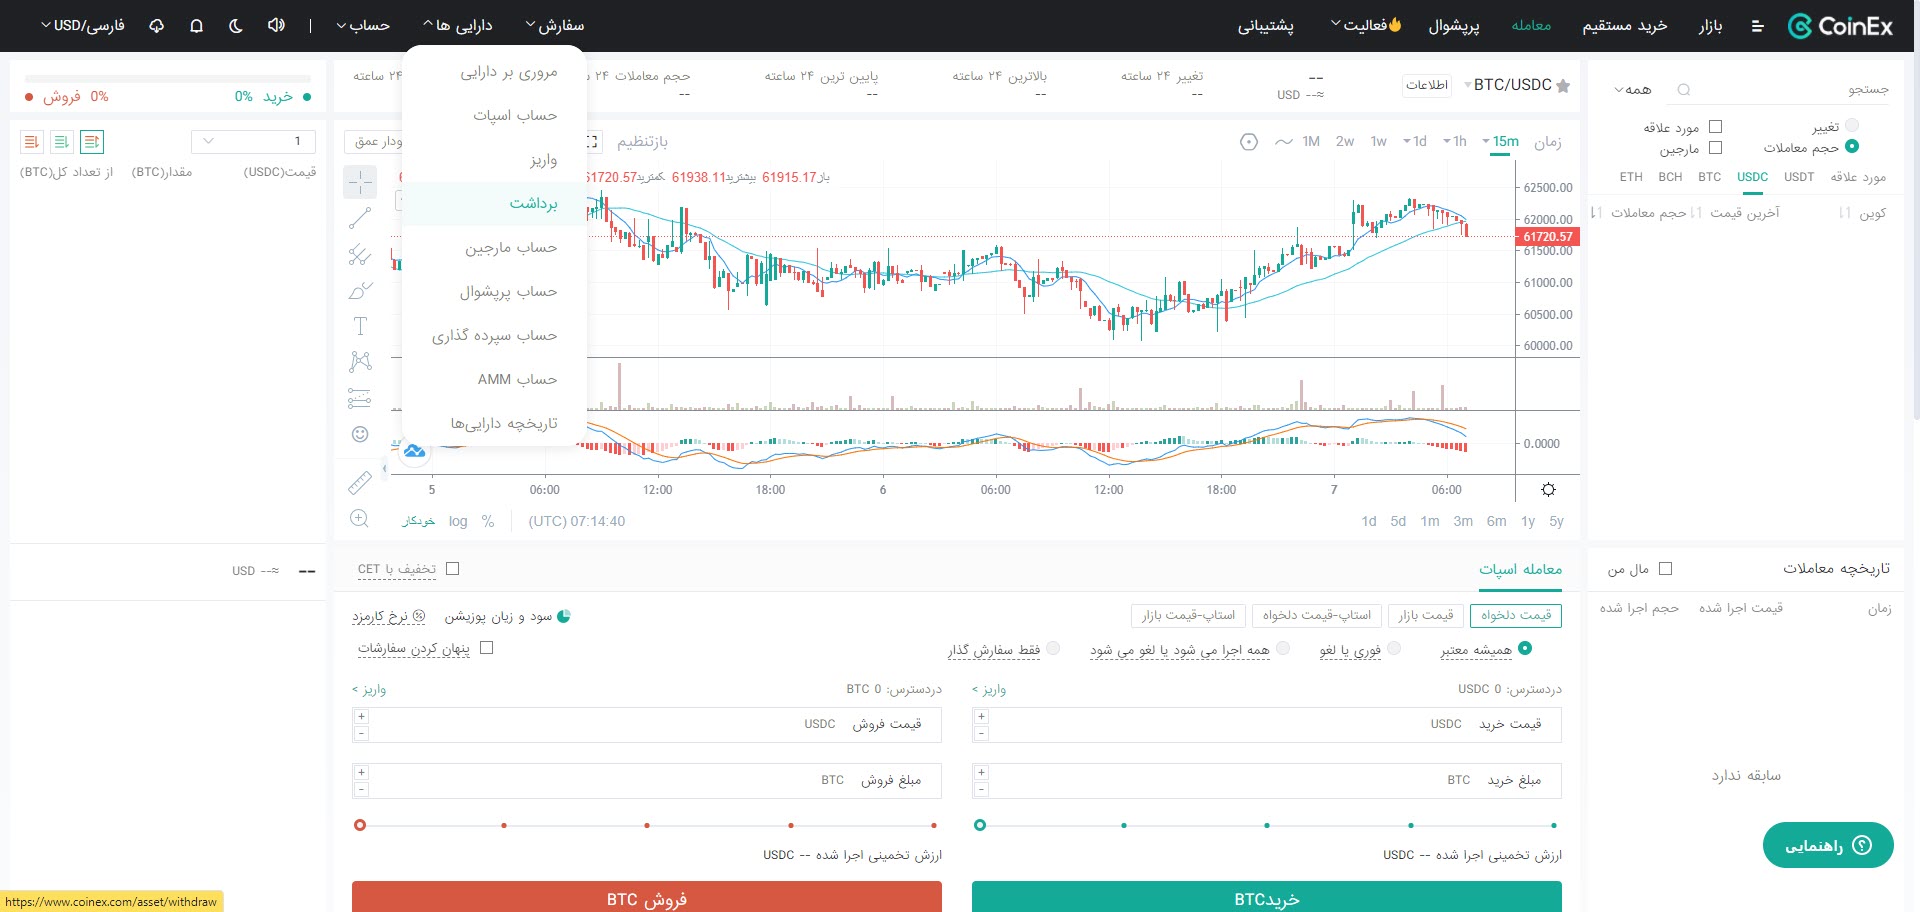Open the notifications bell
This screenshot has height=912, width=1920.
pyautogui.click(x=196, y=25)
